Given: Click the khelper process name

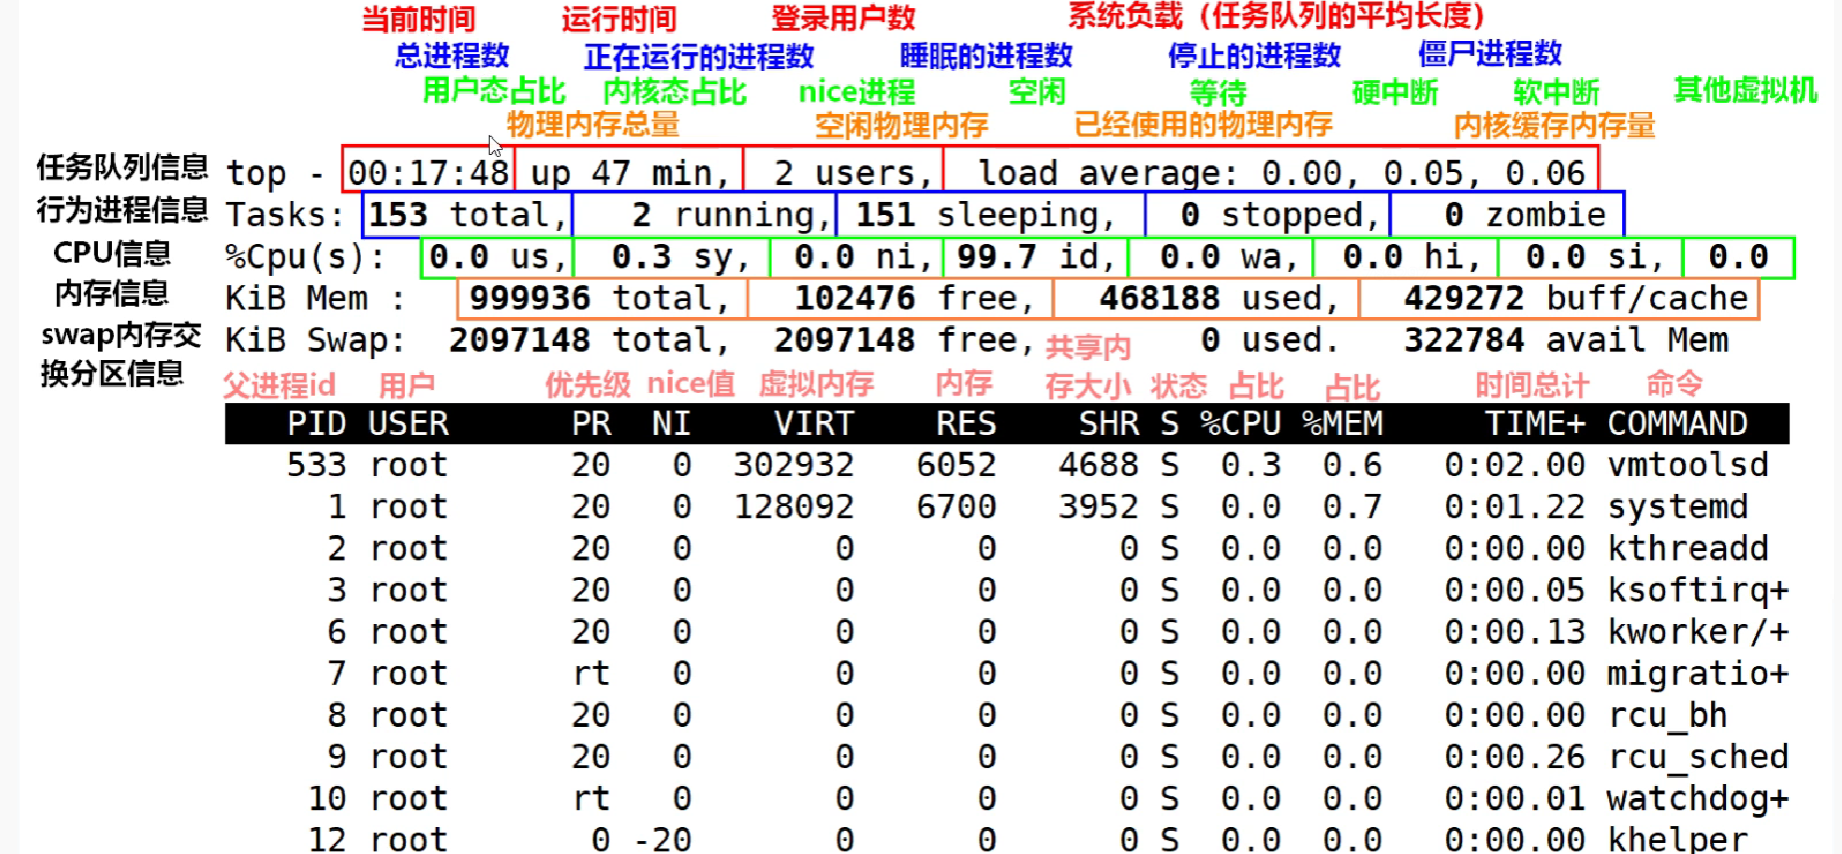Looking at the screenshot, I should click(x=1678, y=840).
